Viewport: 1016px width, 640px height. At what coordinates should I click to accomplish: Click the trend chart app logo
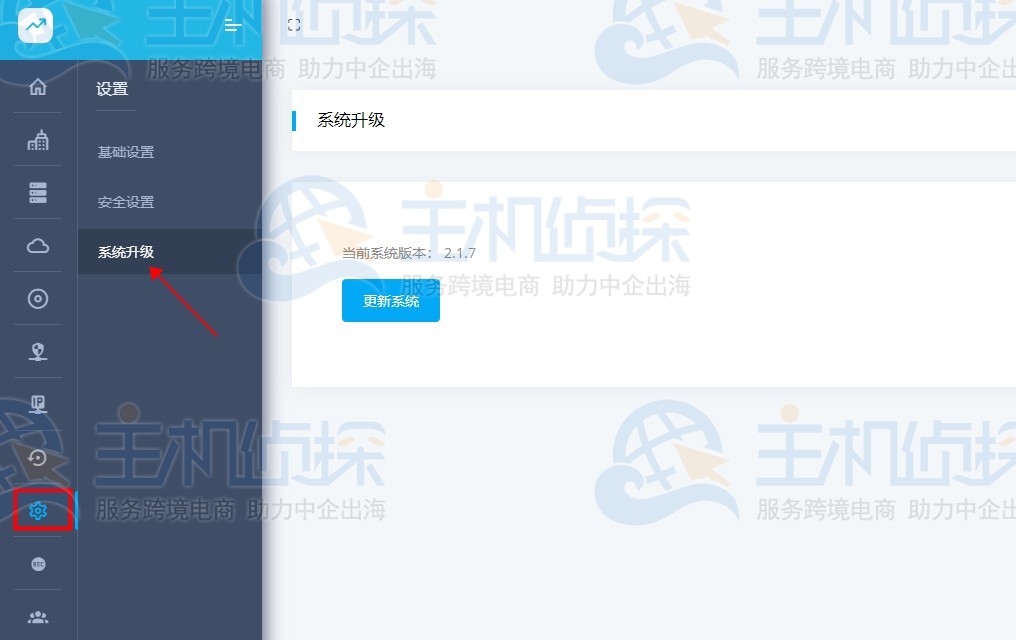click(x=34, y=25)
